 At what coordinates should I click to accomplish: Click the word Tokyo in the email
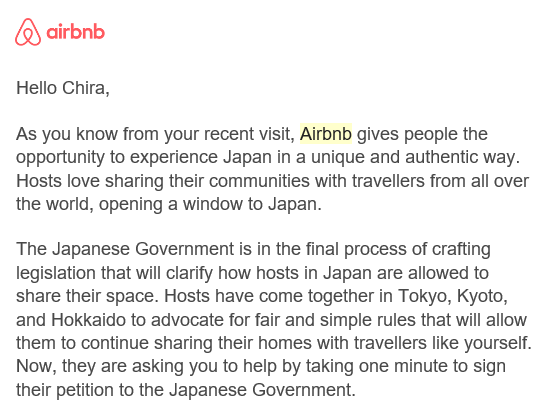pyautogui.click(x=424, y=297)
